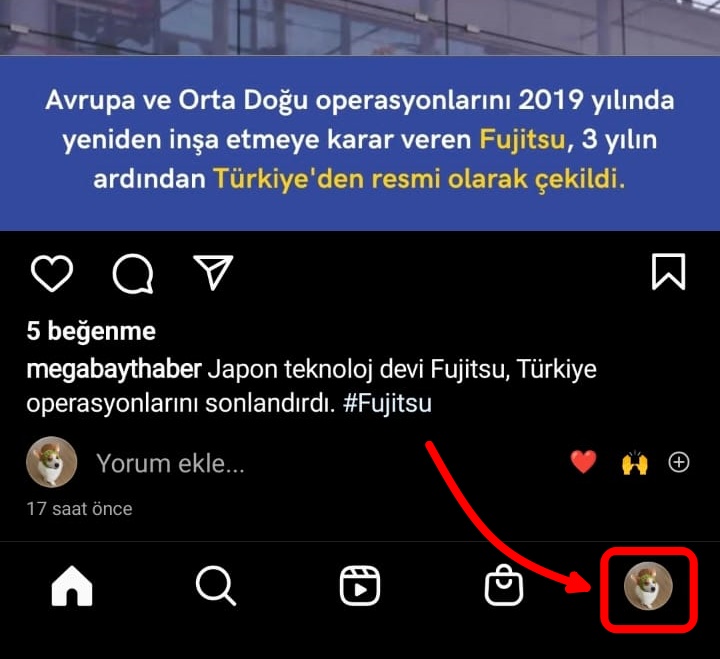Open the profile tab avatar in navigation bar

tap(648, 586)
